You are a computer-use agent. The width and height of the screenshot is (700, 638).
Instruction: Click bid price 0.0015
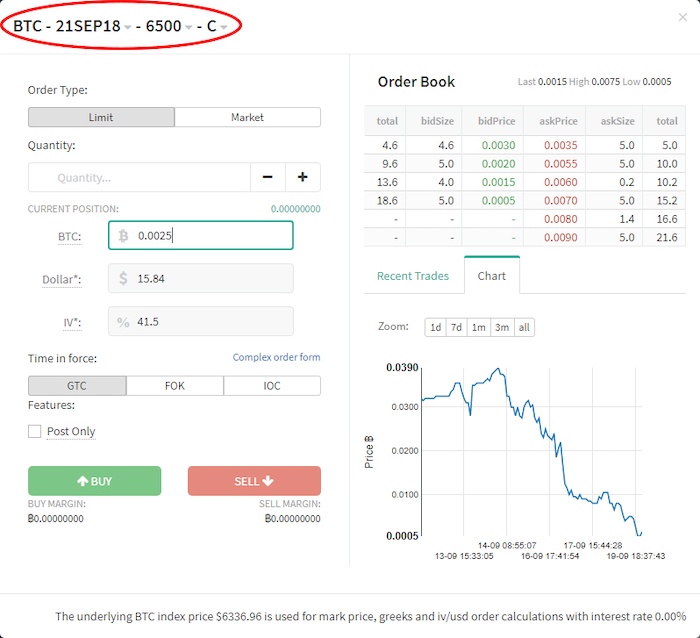point(498,182)
